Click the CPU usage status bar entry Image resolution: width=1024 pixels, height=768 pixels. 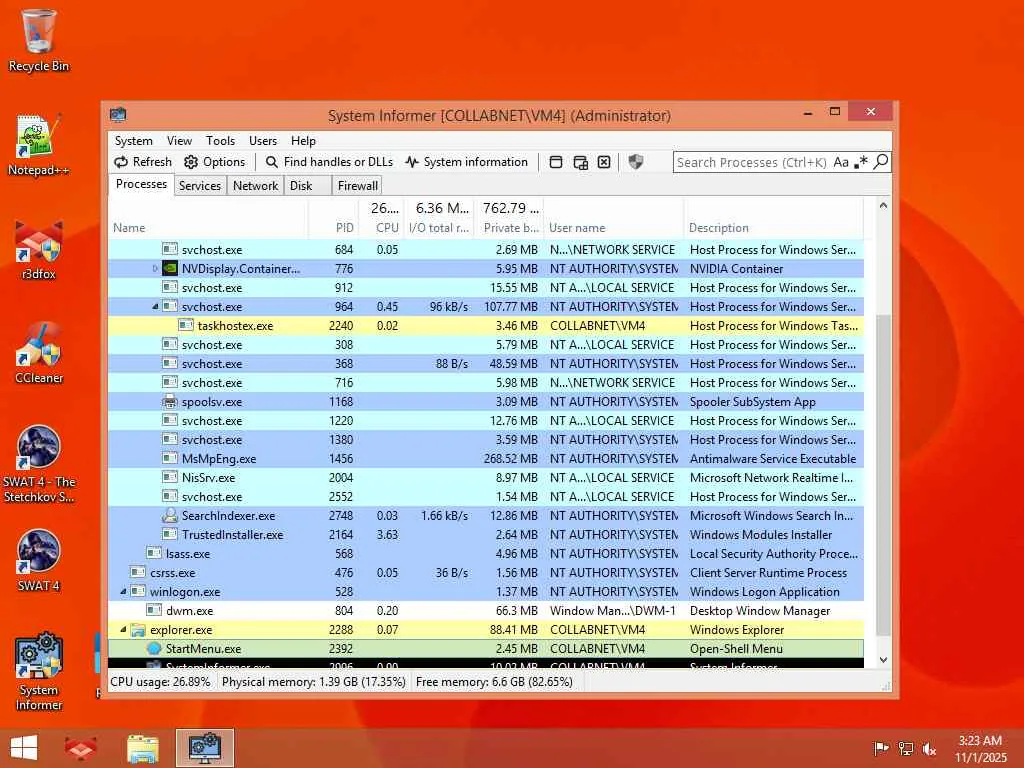point(160,682)
